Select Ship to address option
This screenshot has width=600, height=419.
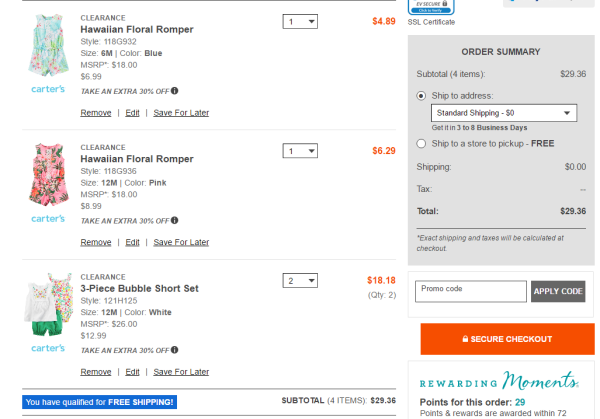tap(421, 96)
